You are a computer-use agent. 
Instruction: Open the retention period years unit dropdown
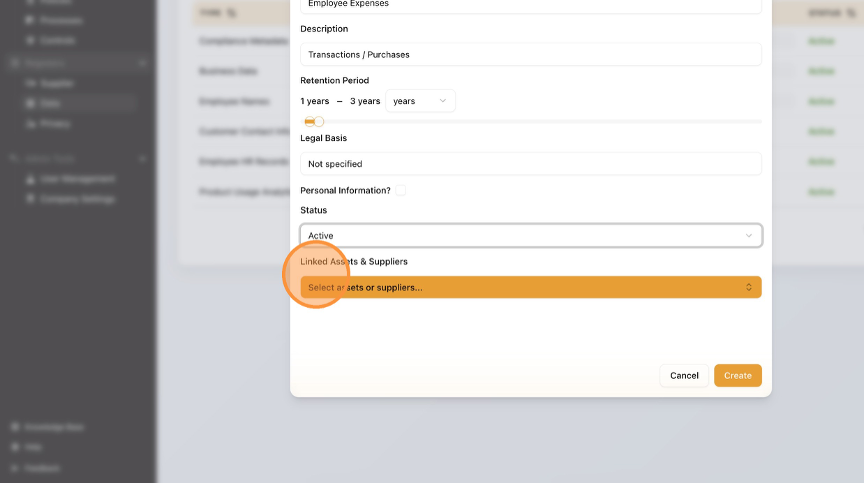pos(420,101)
